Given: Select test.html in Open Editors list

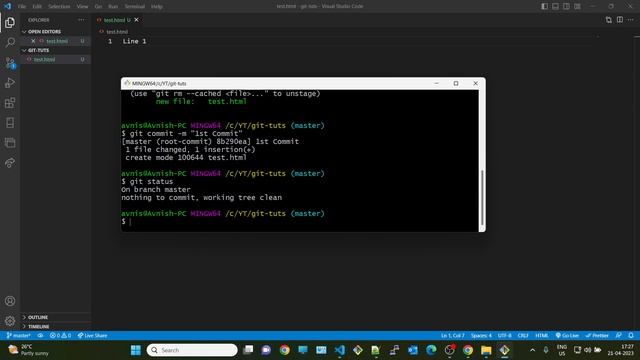Looking at the screenshot, I should [57, 41].
